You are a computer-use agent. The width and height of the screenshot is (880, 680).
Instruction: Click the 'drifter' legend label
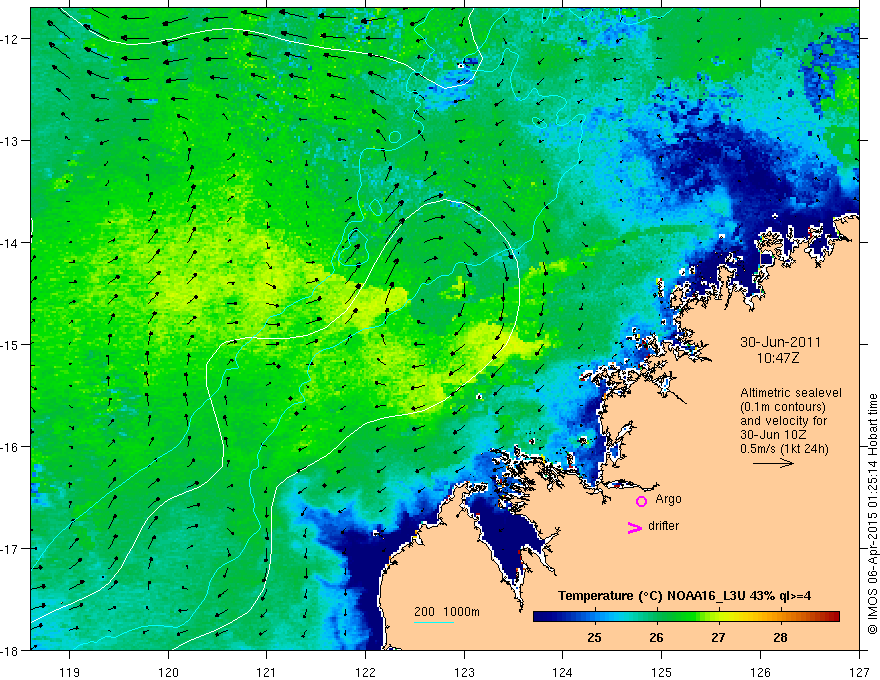[663, 526]
